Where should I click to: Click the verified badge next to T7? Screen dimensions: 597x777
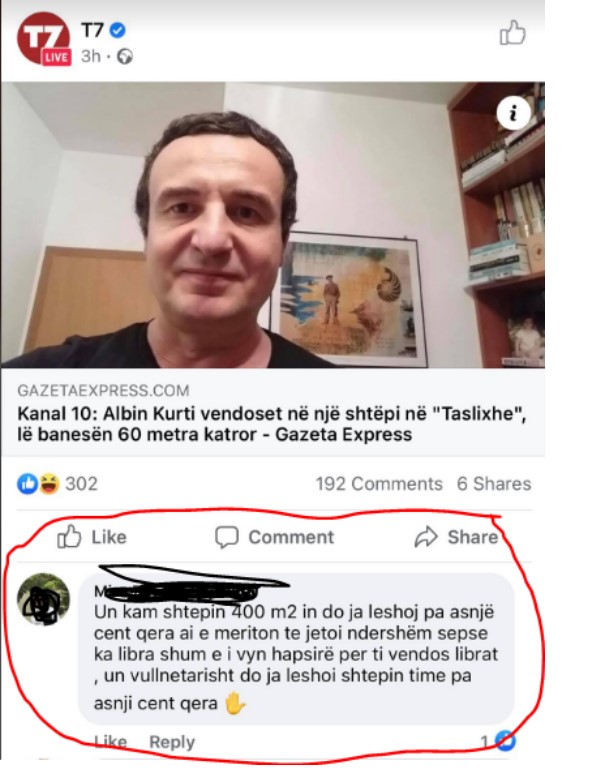pos(117,30)
